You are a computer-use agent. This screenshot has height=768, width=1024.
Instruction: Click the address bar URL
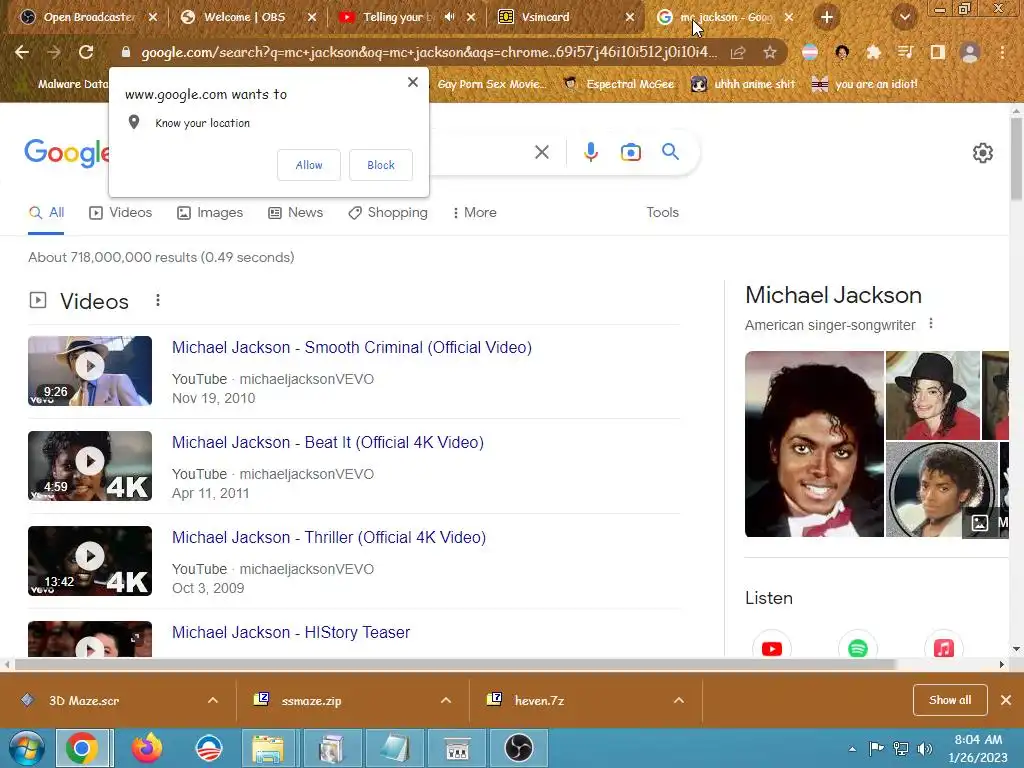tap(429, 52)
